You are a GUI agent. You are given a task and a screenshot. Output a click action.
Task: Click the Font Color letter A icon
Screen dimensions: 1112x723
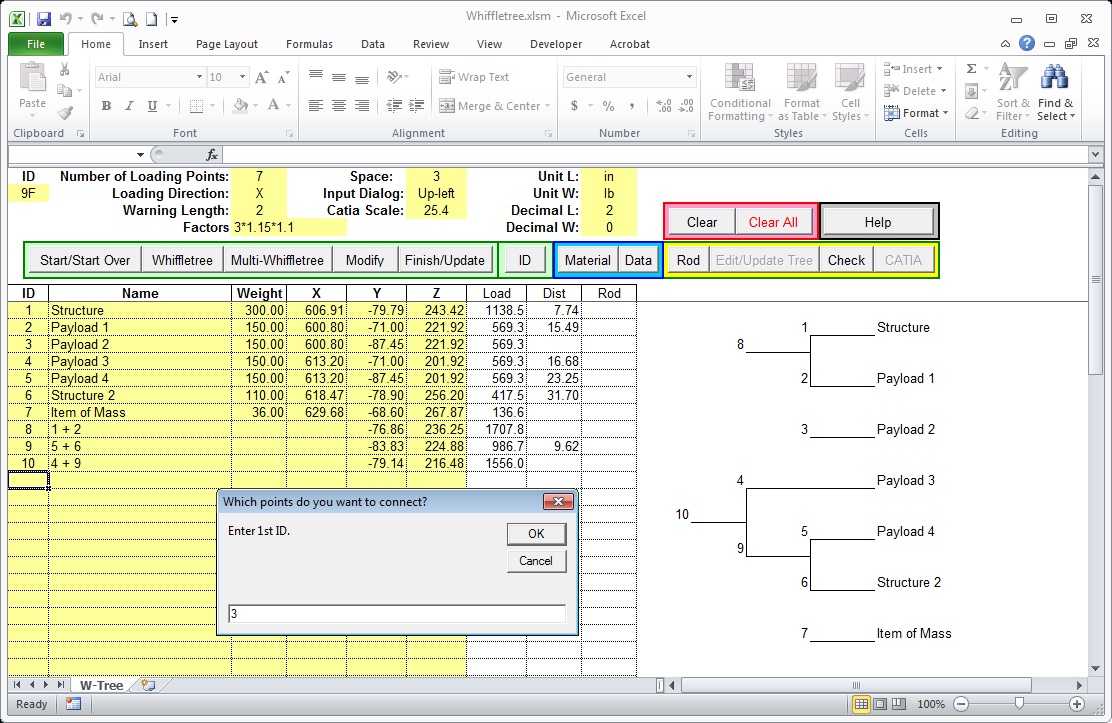coord(274,106)
